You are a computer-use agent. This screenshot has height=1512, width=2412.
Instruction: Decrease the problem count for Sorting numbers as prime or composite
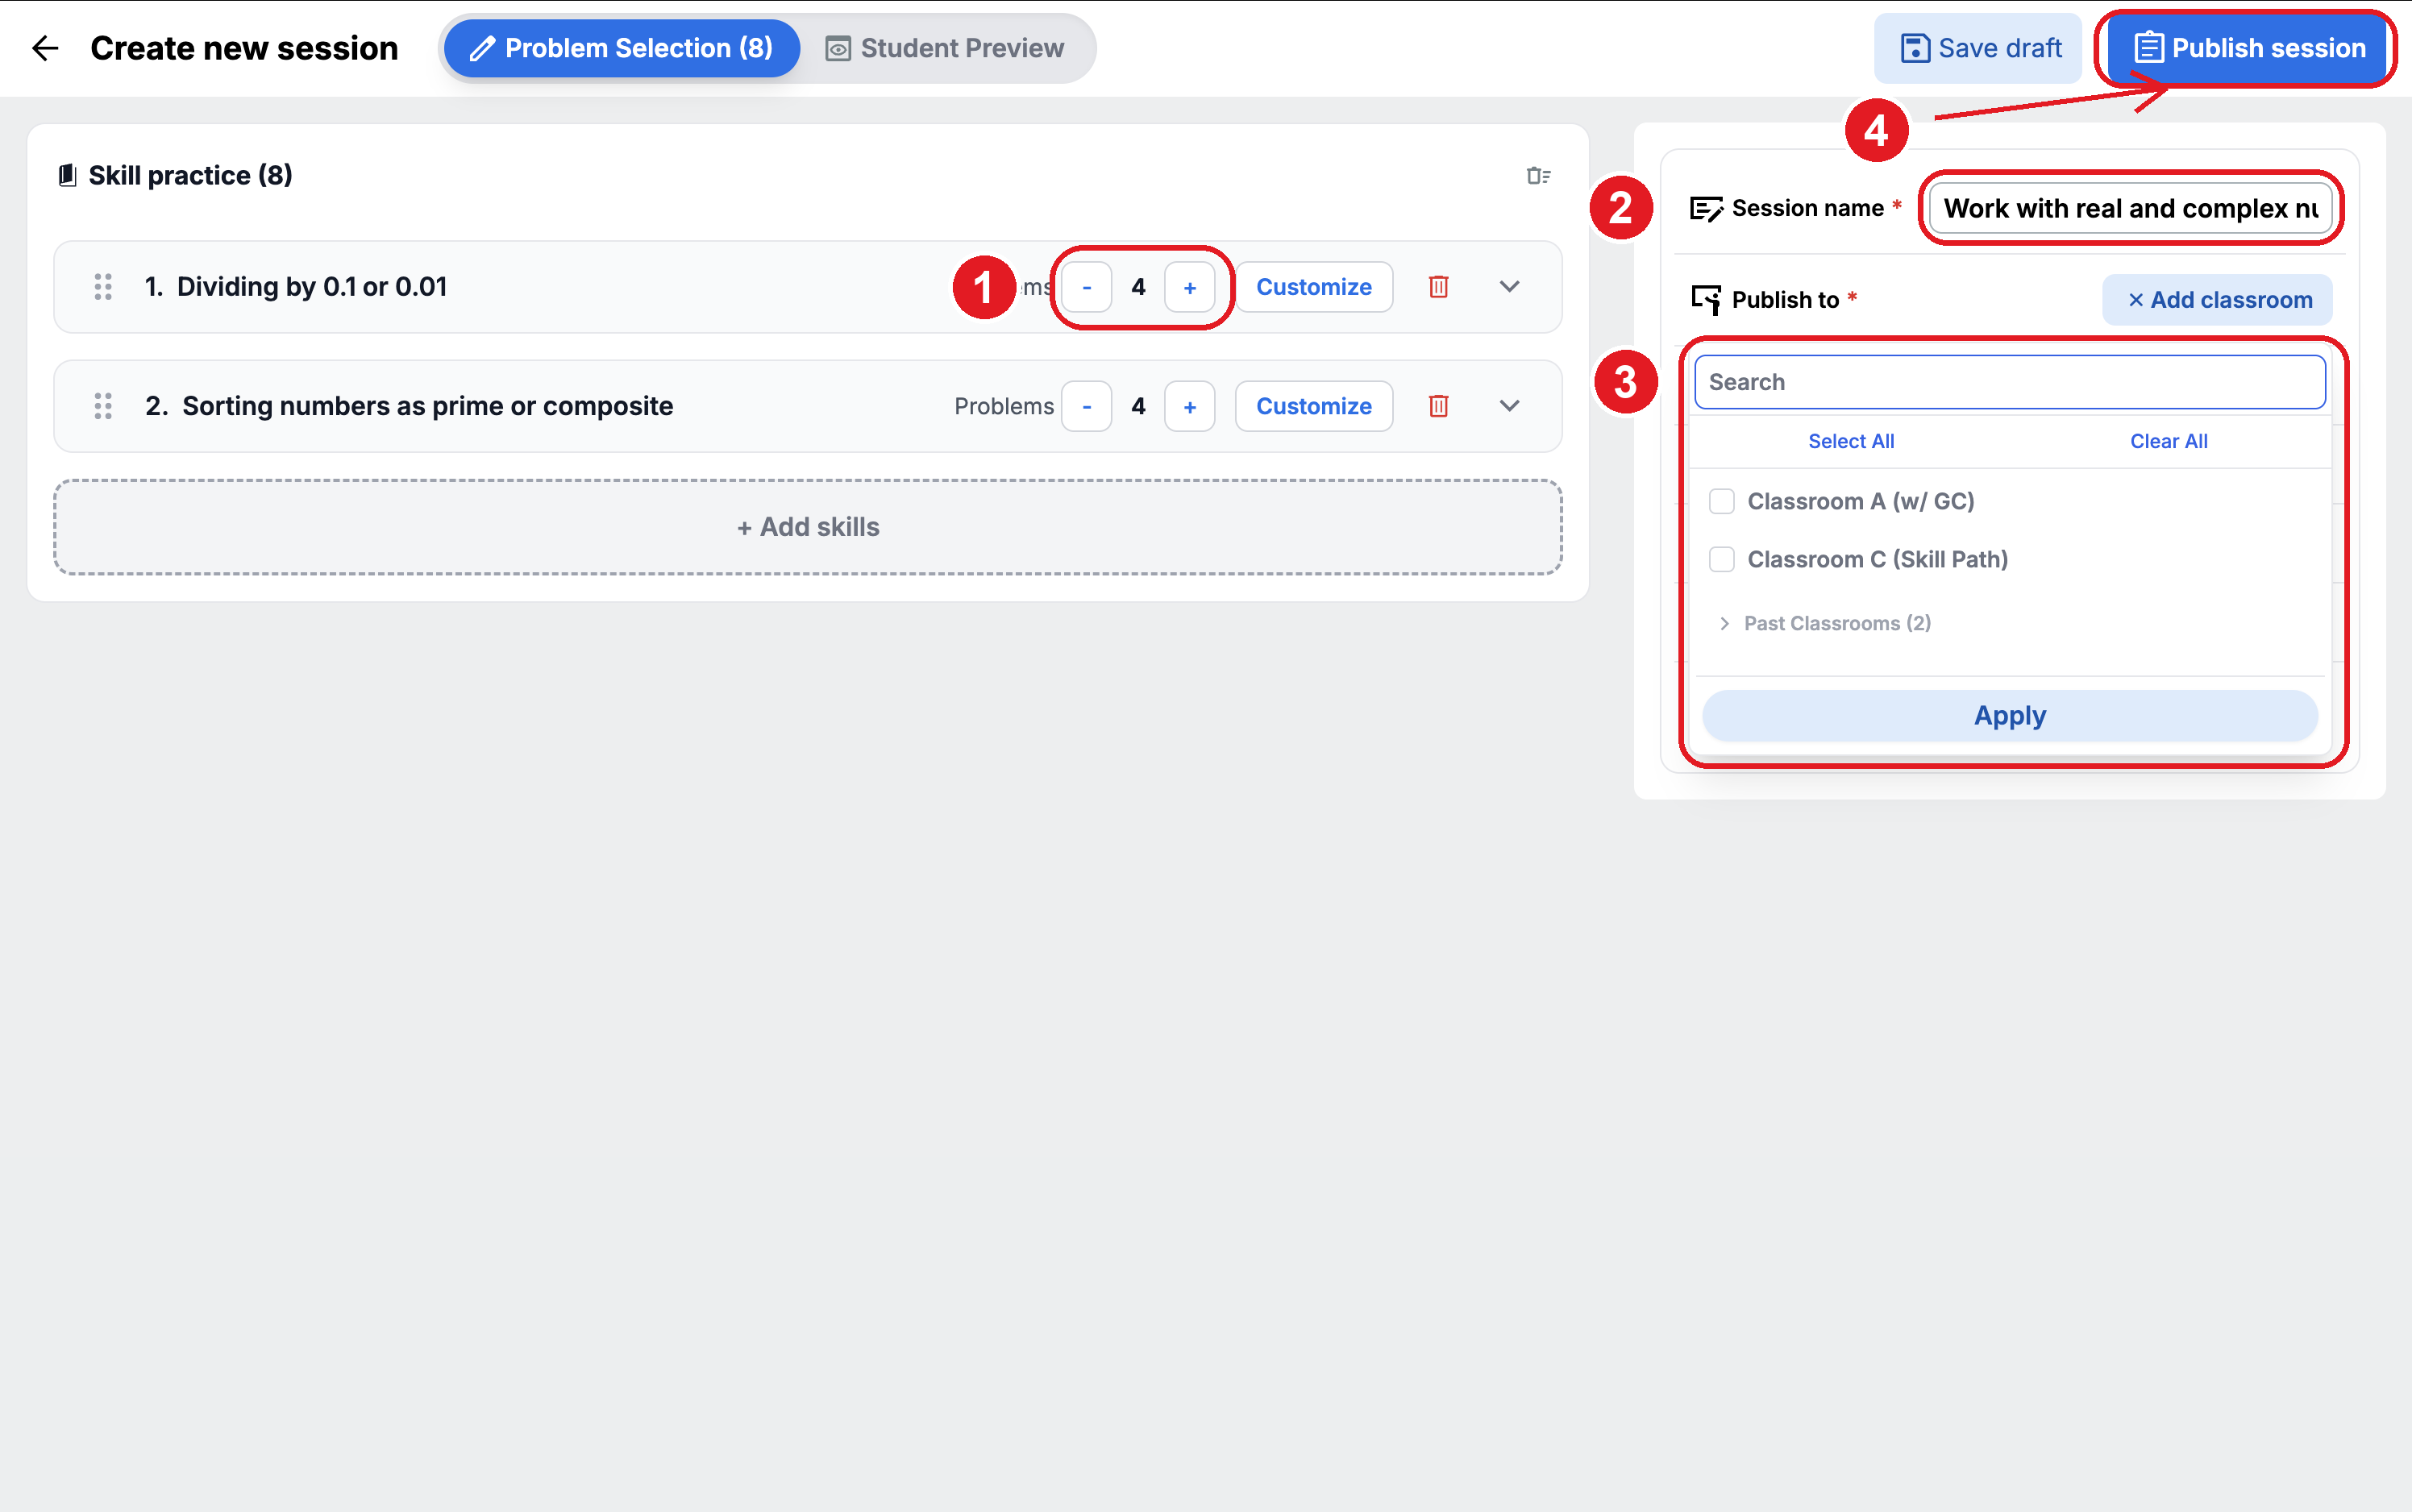pos(1087,406)
